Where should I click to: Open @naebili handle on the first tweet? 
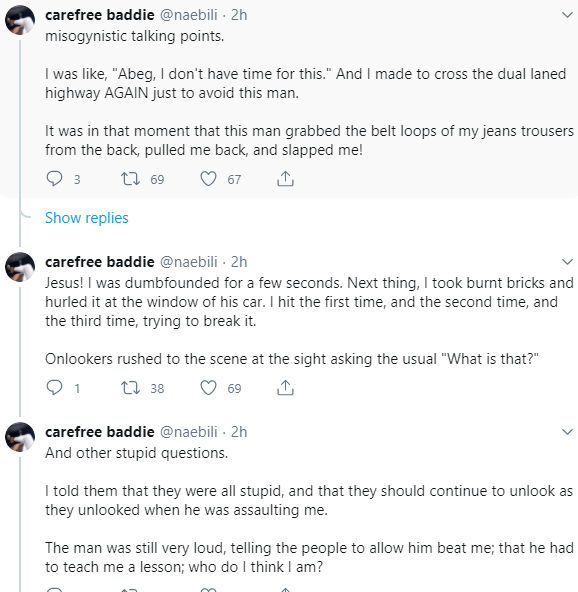189,15
